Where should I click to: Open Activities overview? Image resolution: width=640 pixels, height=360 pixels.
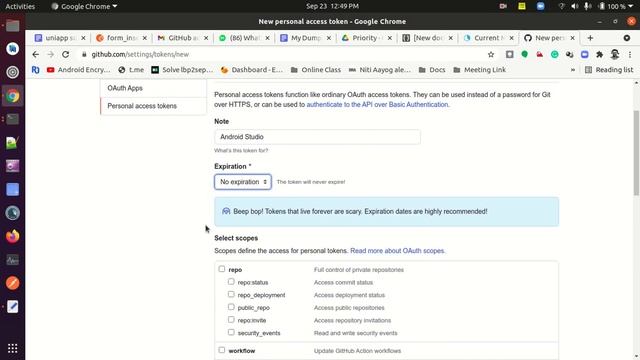(x=20, y=7)
